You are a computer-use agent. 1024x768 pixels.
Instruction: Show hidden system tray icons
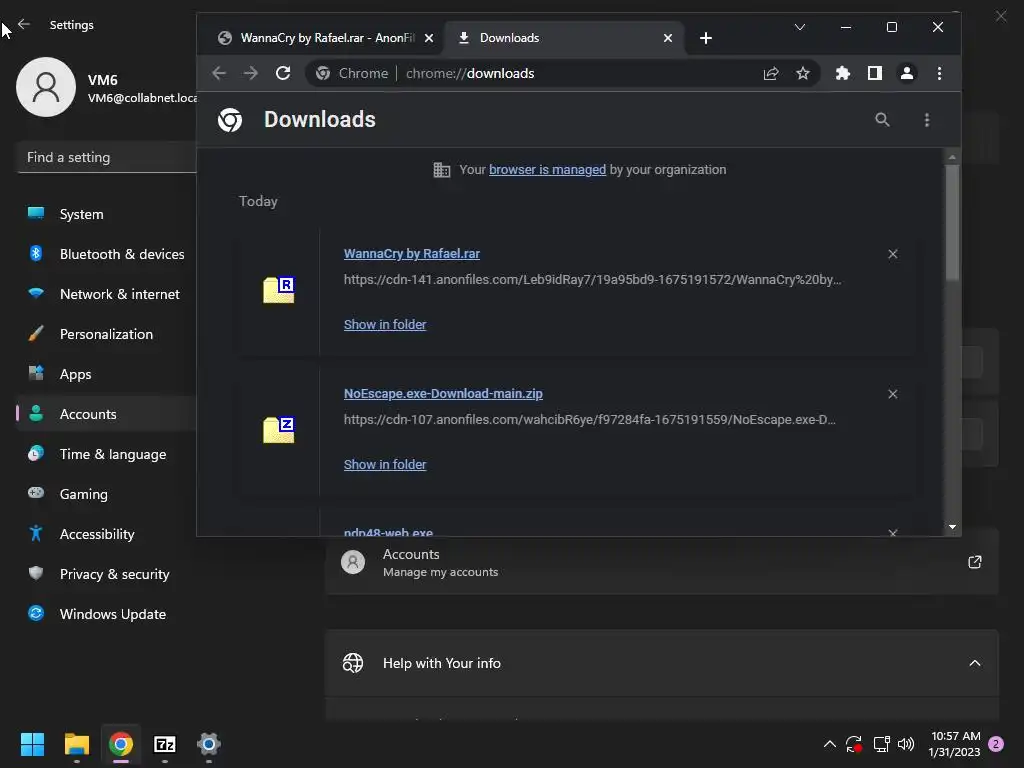pos(829,744)
